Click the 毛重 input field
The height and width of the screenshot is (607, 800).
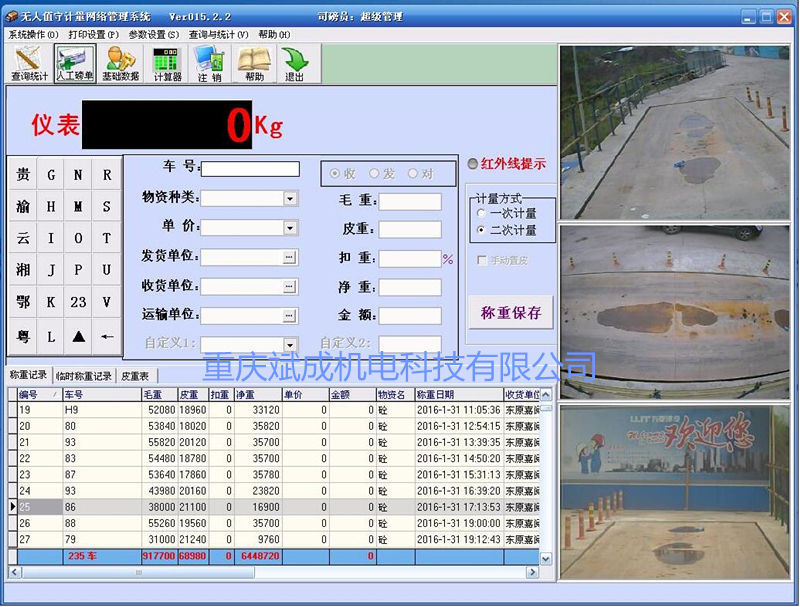[410, 201]
